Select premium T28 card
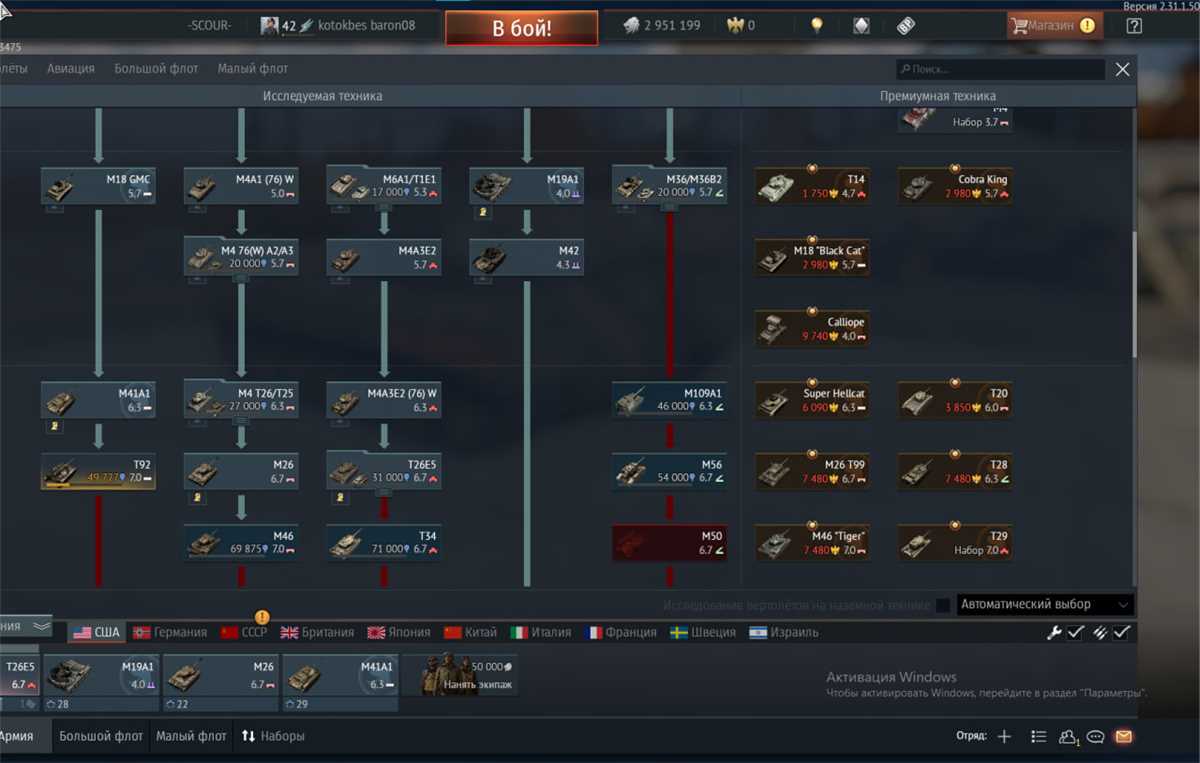Viewport: 1200px width, 763px height. [x=955, y=471]
